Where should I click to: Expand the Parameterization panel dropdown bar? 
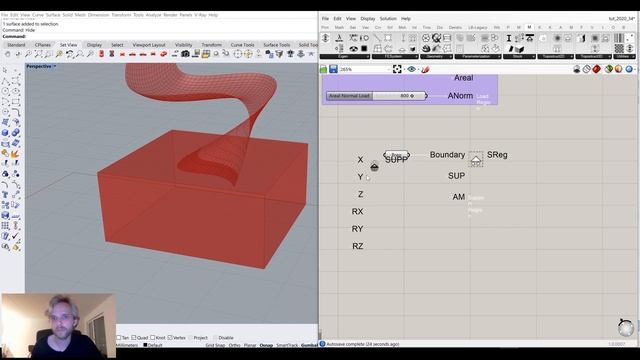pyautogui.click(x=477, y=57)
